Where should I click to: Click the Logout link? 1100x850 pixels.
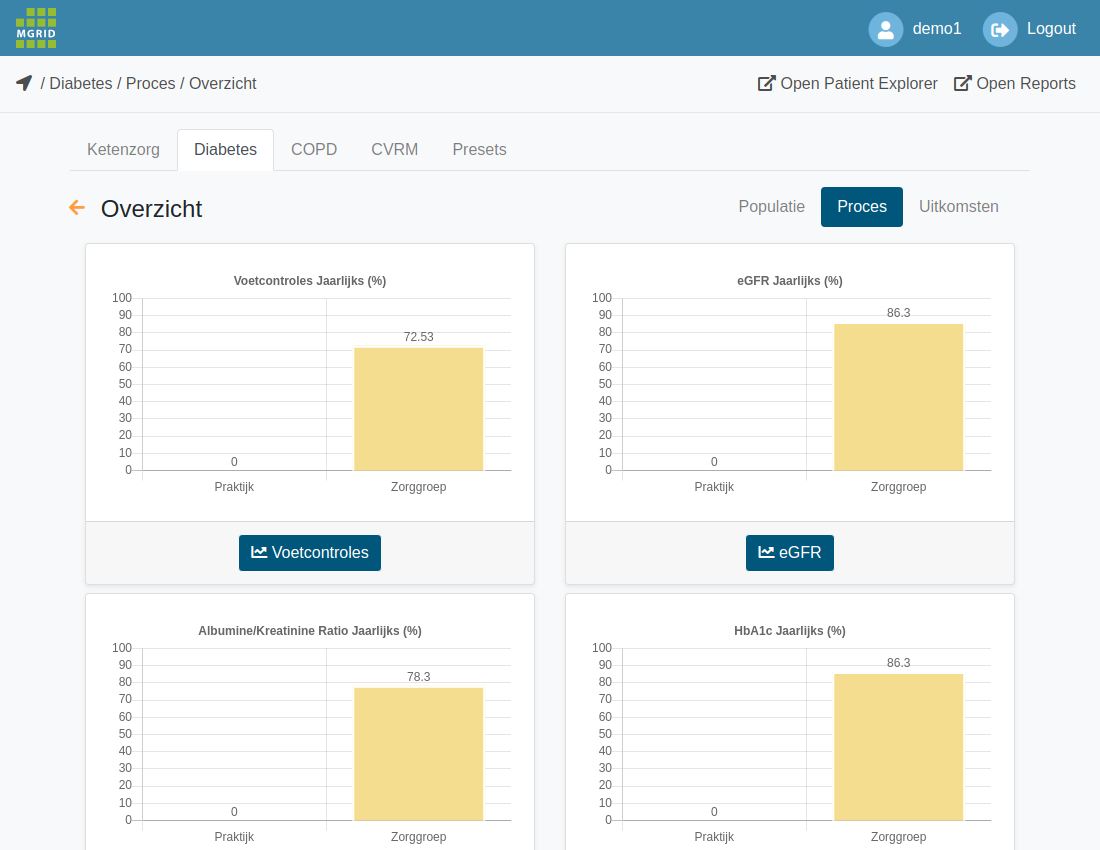(x=1051, y=29)
